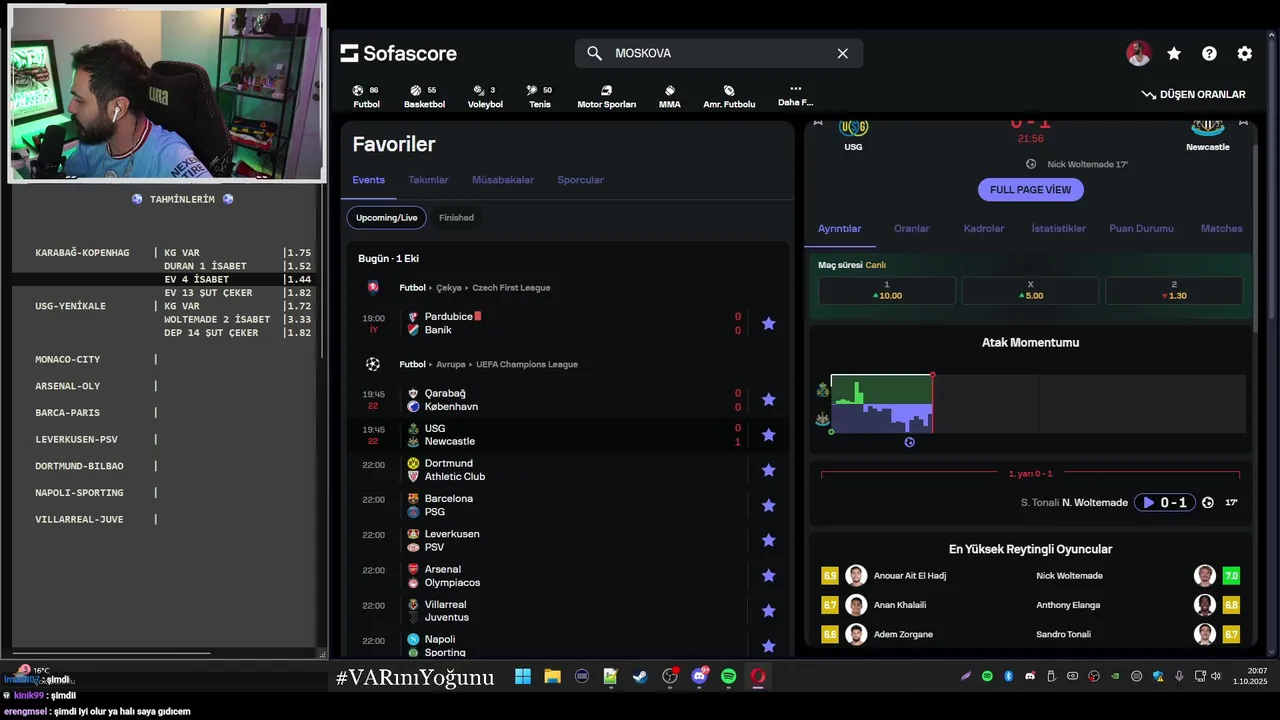Image resolution: width=1280 pixels, height=720 pixels.
Task: Switch to the Matches tab
Action: pyautogui.click(x=1221, y=229)
